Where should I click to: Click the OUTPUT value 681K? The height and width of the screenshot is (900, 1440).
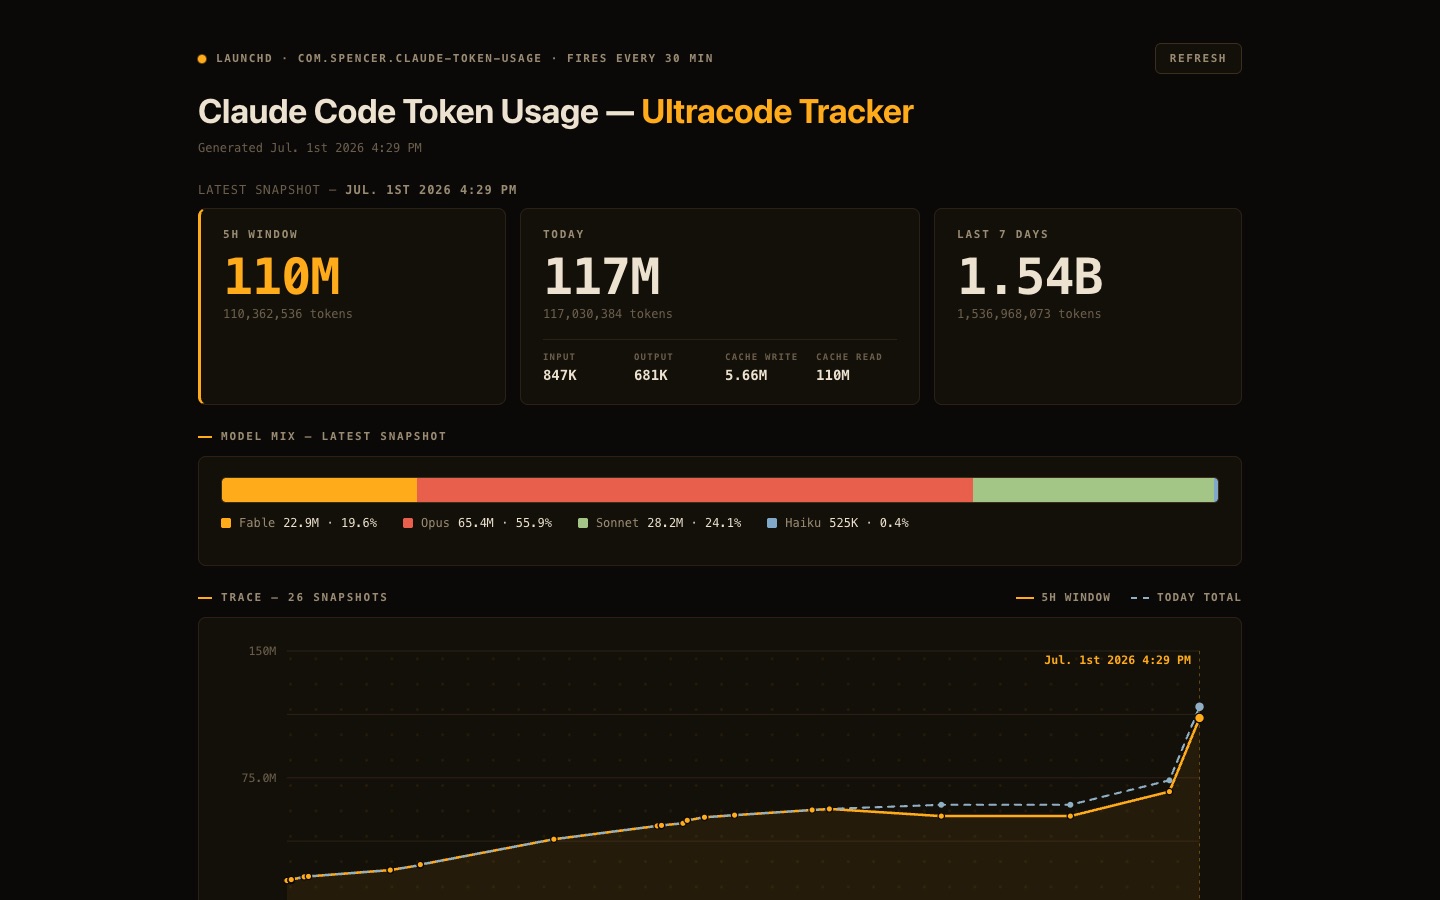pyautogui.click(x=651, y=375)
